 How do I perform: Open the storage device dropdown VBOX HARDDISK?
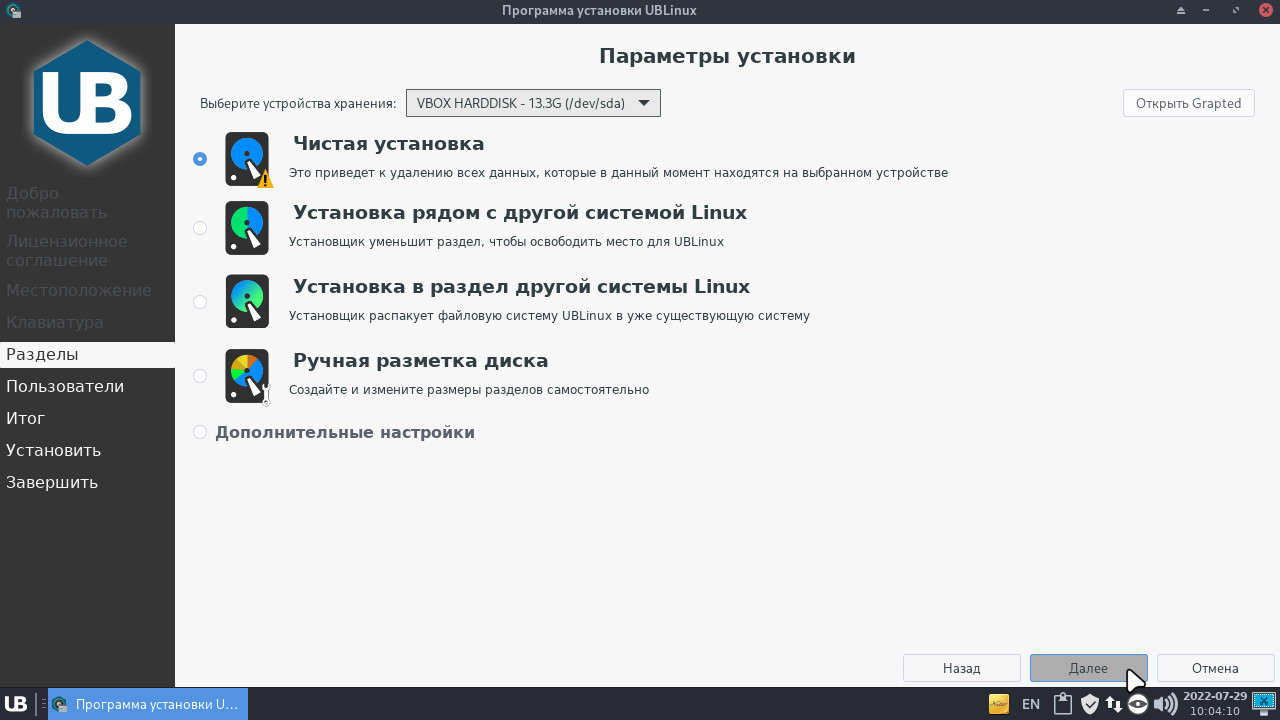point(533,103)
